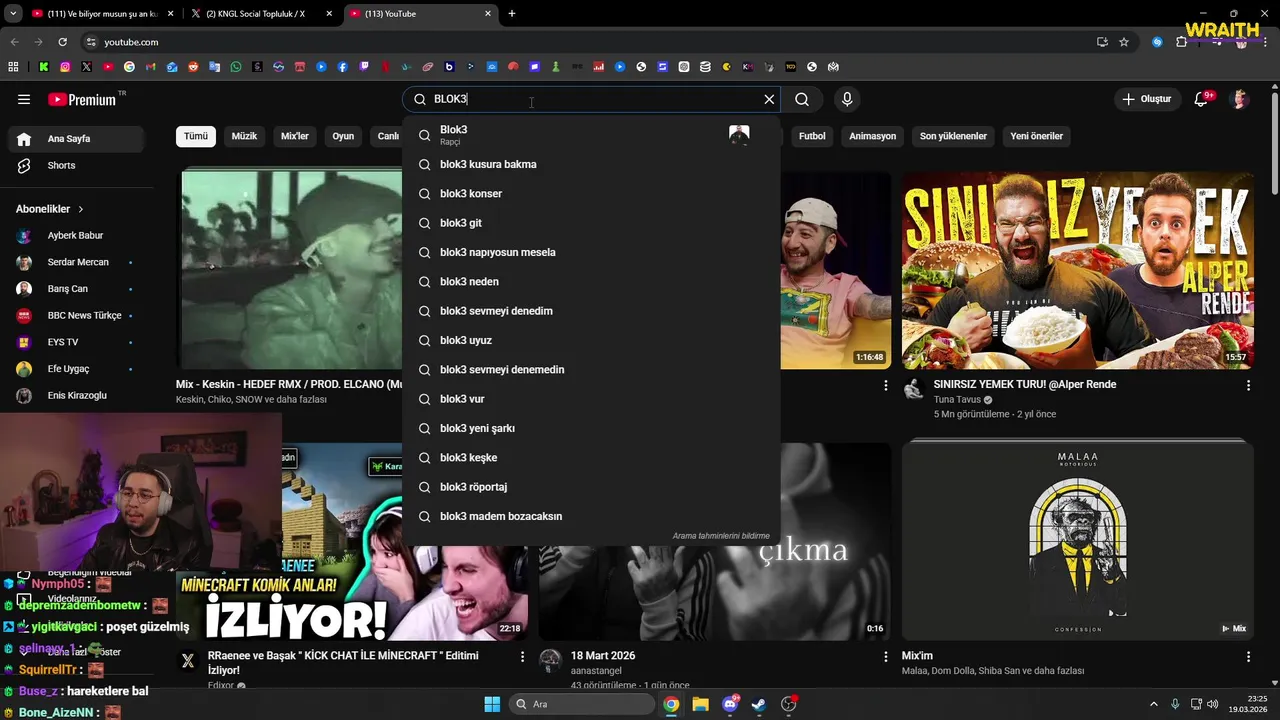
Task: Select the Müzik filter chip
Action: 244,136
